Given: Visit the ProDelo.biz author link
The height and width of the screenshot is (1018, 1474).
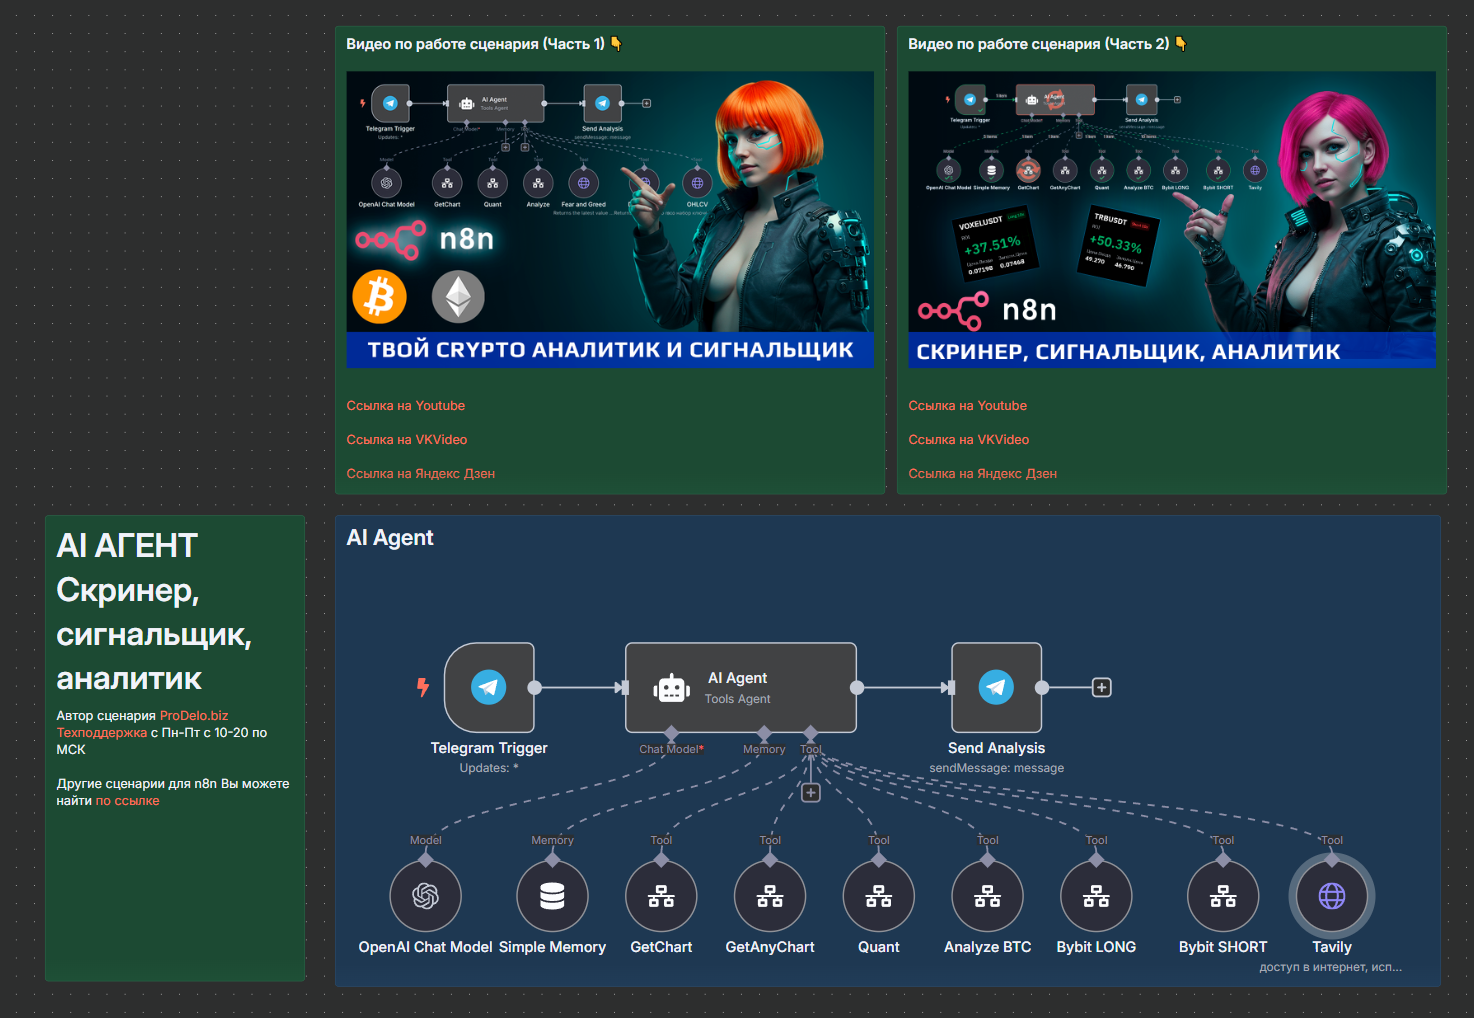Looking at the screenshot, I should pyautogui.click(x=194, y=715).
